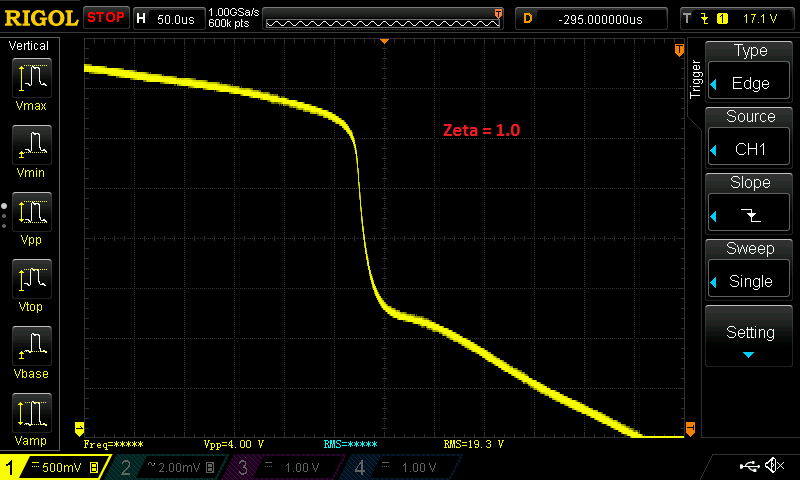Click the 1.00GSa/s sample rate text

tap(234, 12)
